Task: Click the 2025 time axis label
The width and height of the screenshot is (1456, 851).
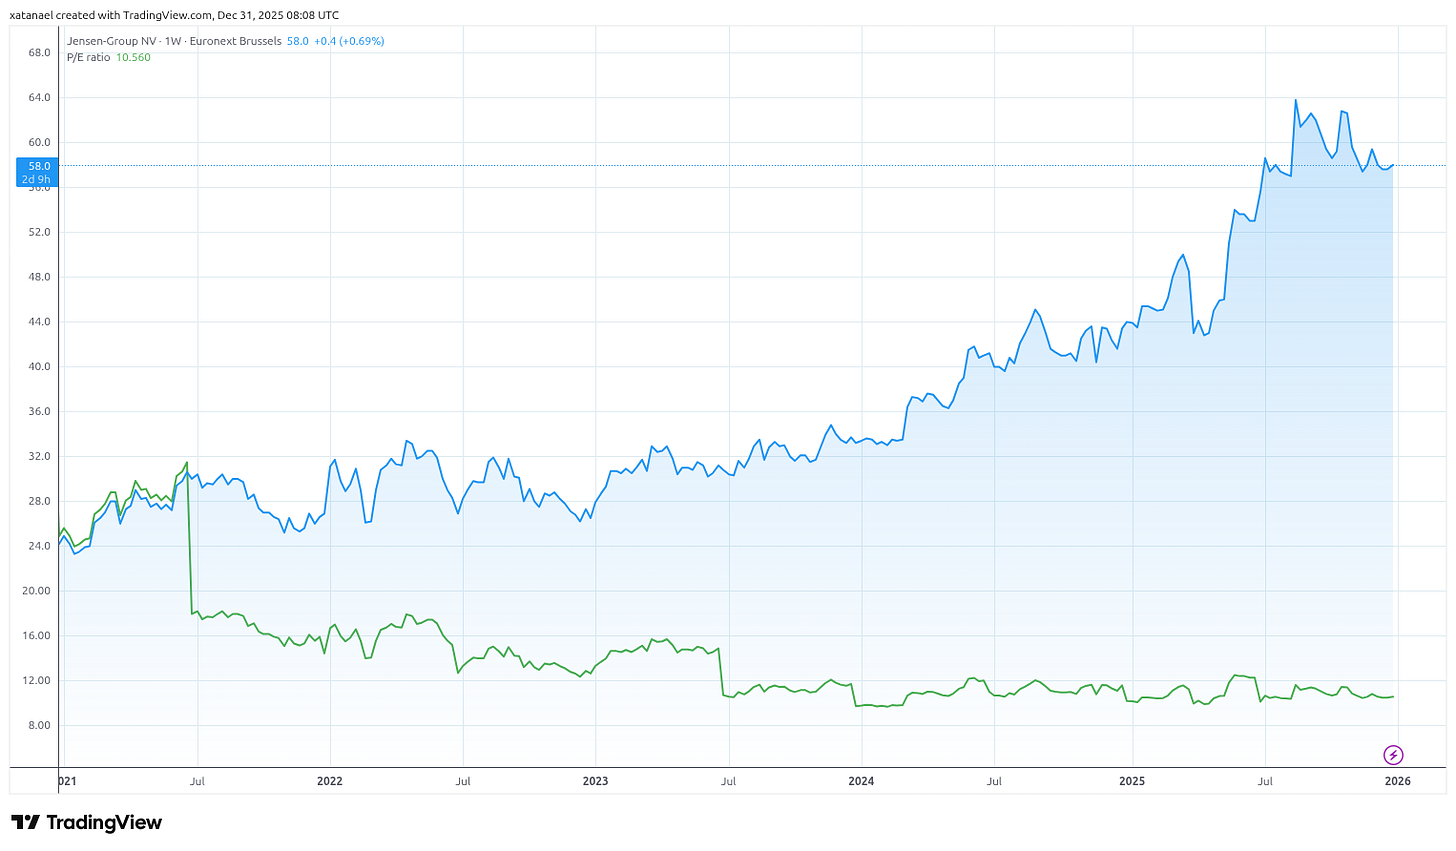Action: coord(1132,781)
